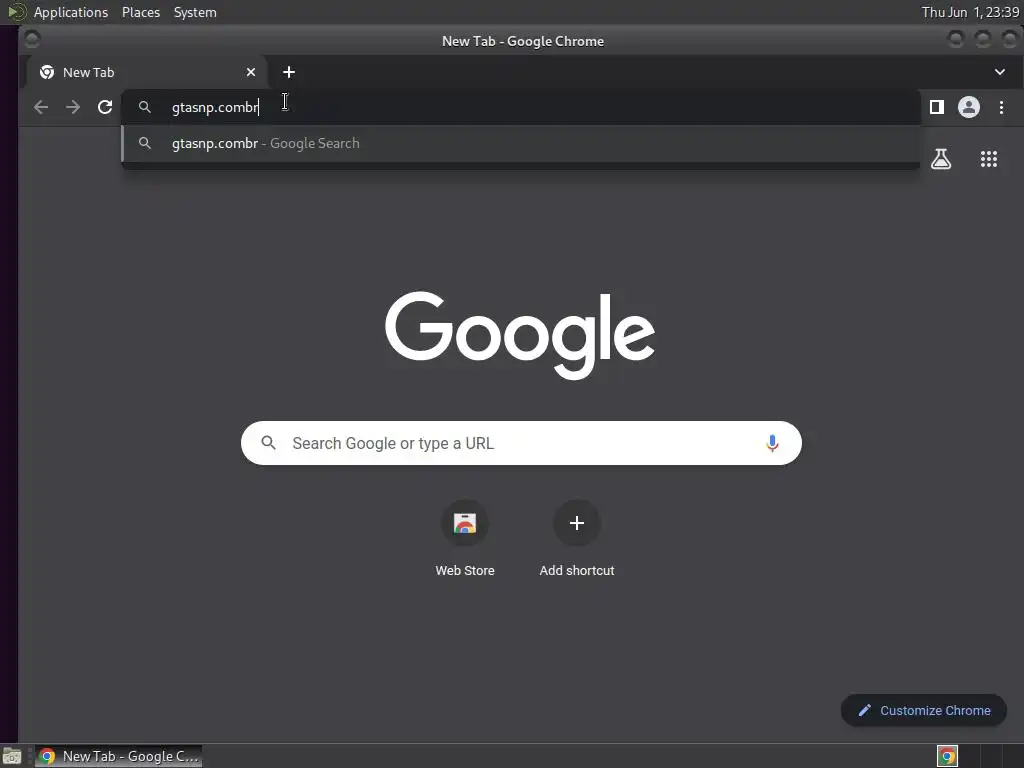Open Chrome Labs flask icon
Viewport: 1024px width, 768px height.
pyautogui.click(x=940, y=159)
